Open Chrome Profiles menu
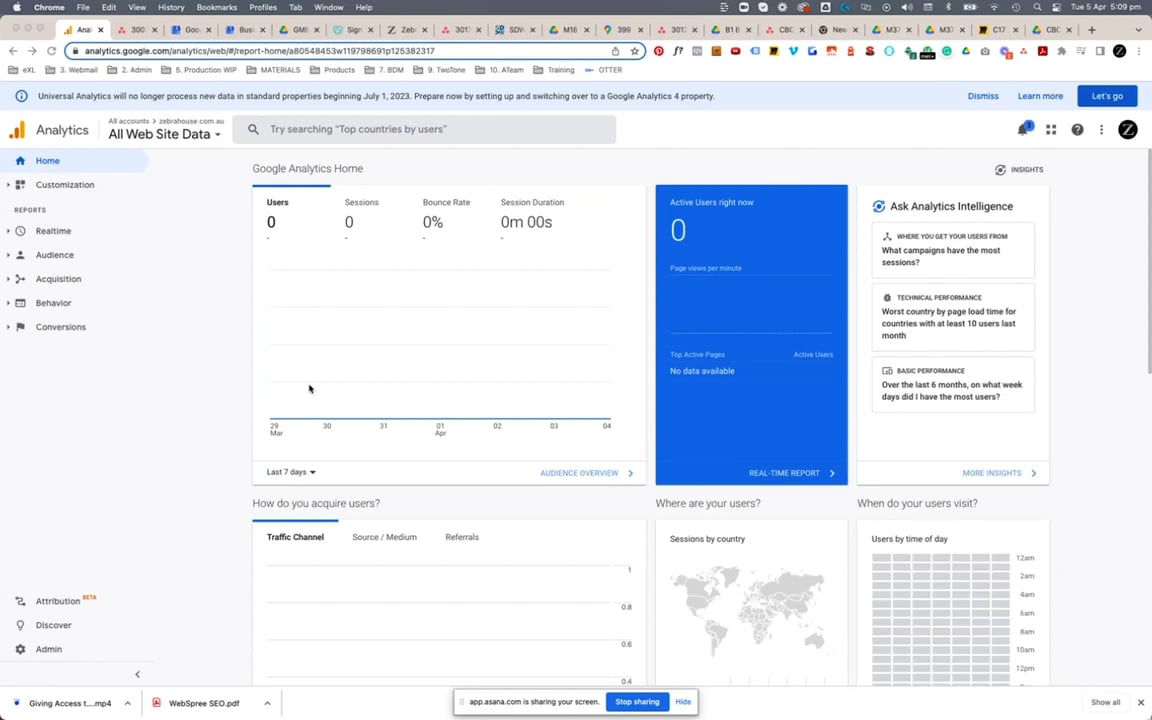Image resolution: width=1152 pixels, height=720 pixels. point(263,7)
